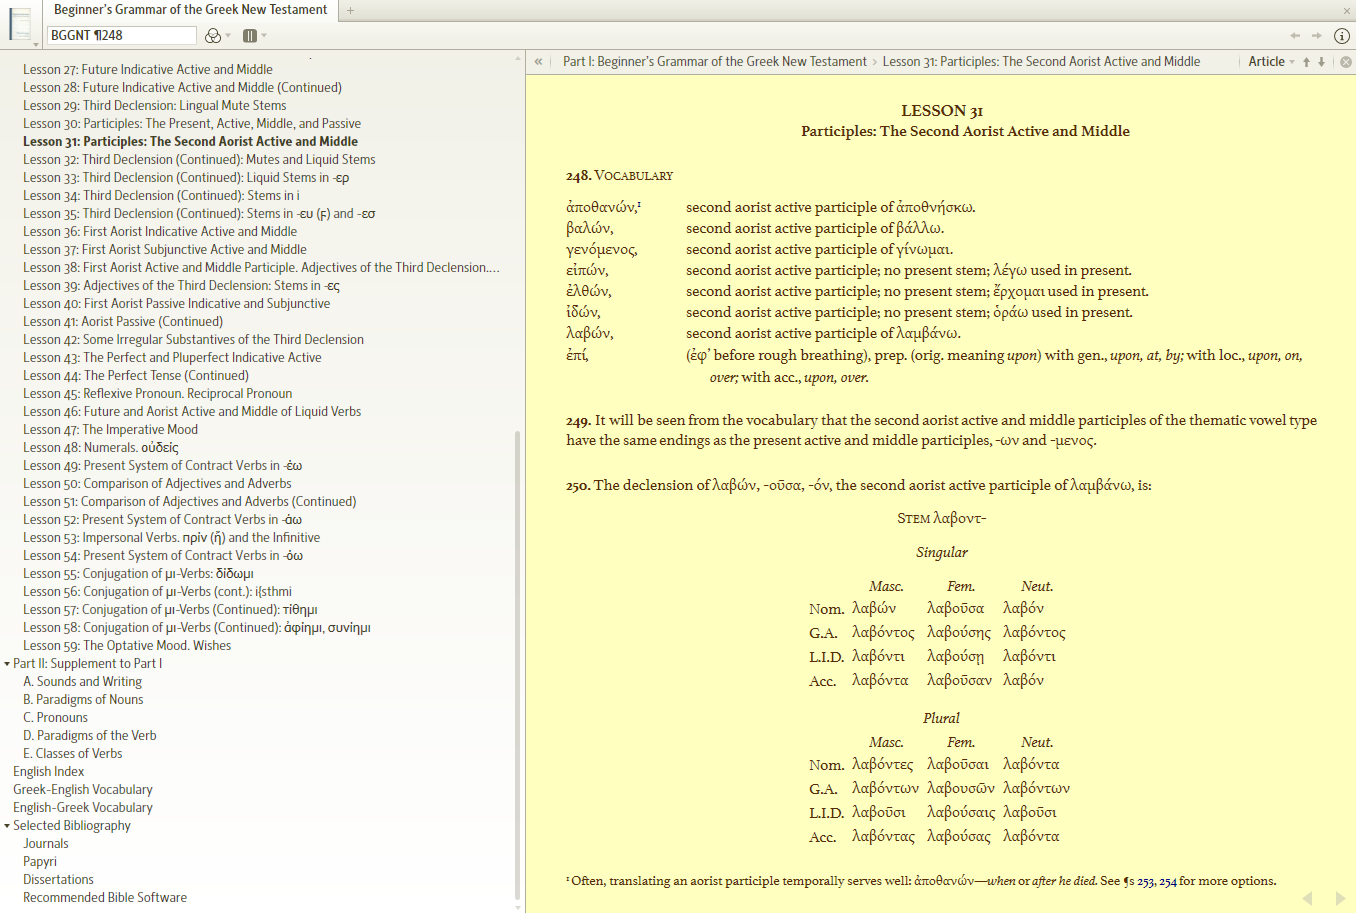
Task: Open the Article navigation type dropdown
Action: [1271, 62]
